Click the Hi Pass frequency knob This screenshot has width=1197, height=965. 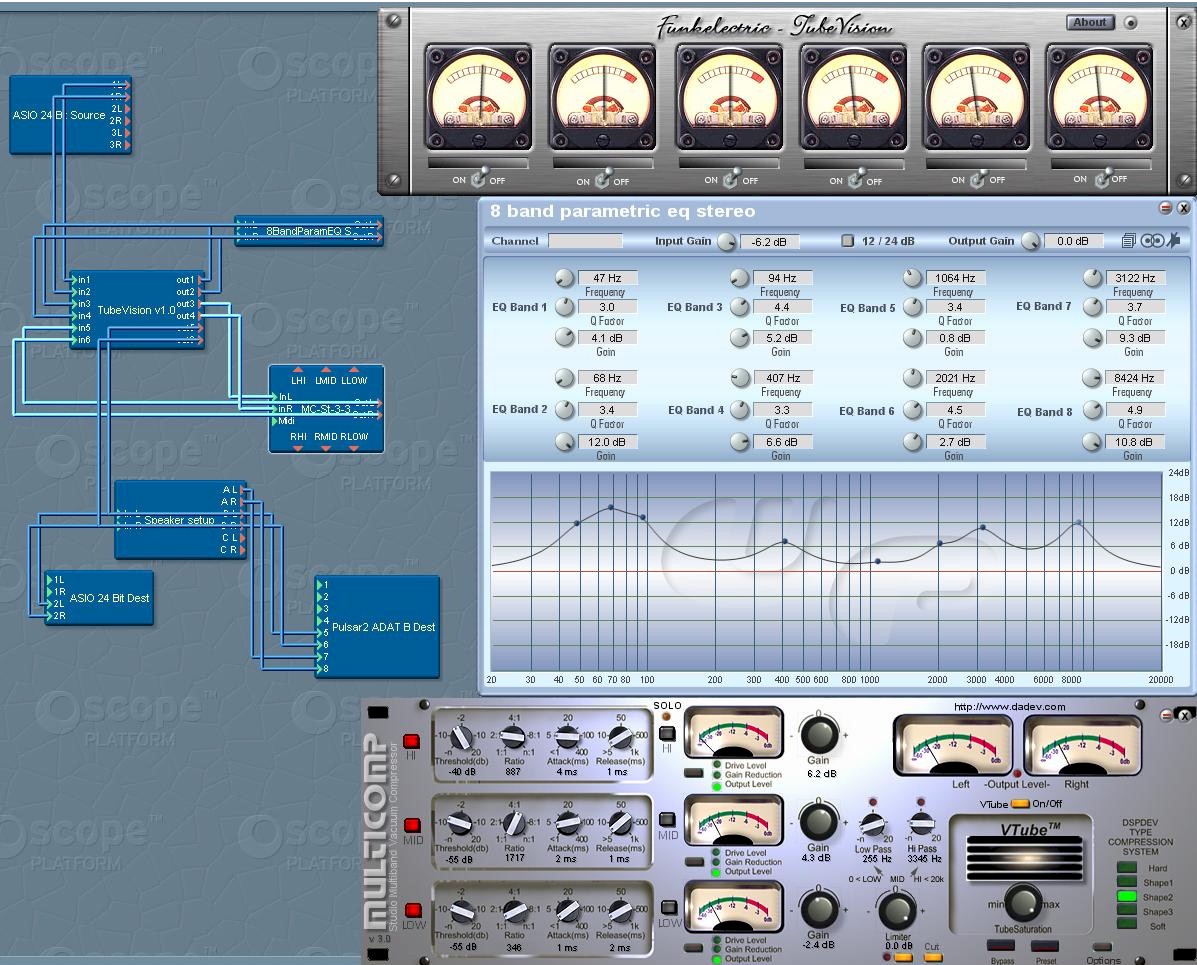[921, 825]
